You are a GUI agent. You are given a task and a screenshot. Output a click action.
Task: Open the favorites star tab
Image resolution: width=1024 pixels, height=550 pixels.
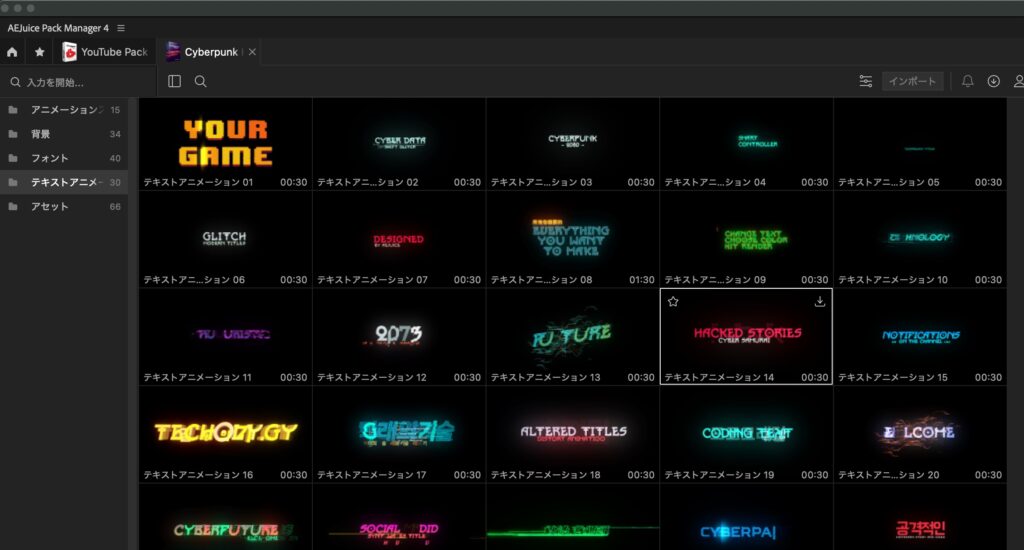click(40, 52)
